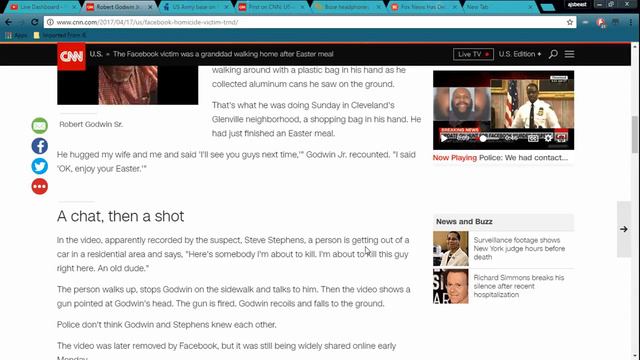Click Richard Simmons story thumbnail
The image size is (640, 360).
[451, 286]
